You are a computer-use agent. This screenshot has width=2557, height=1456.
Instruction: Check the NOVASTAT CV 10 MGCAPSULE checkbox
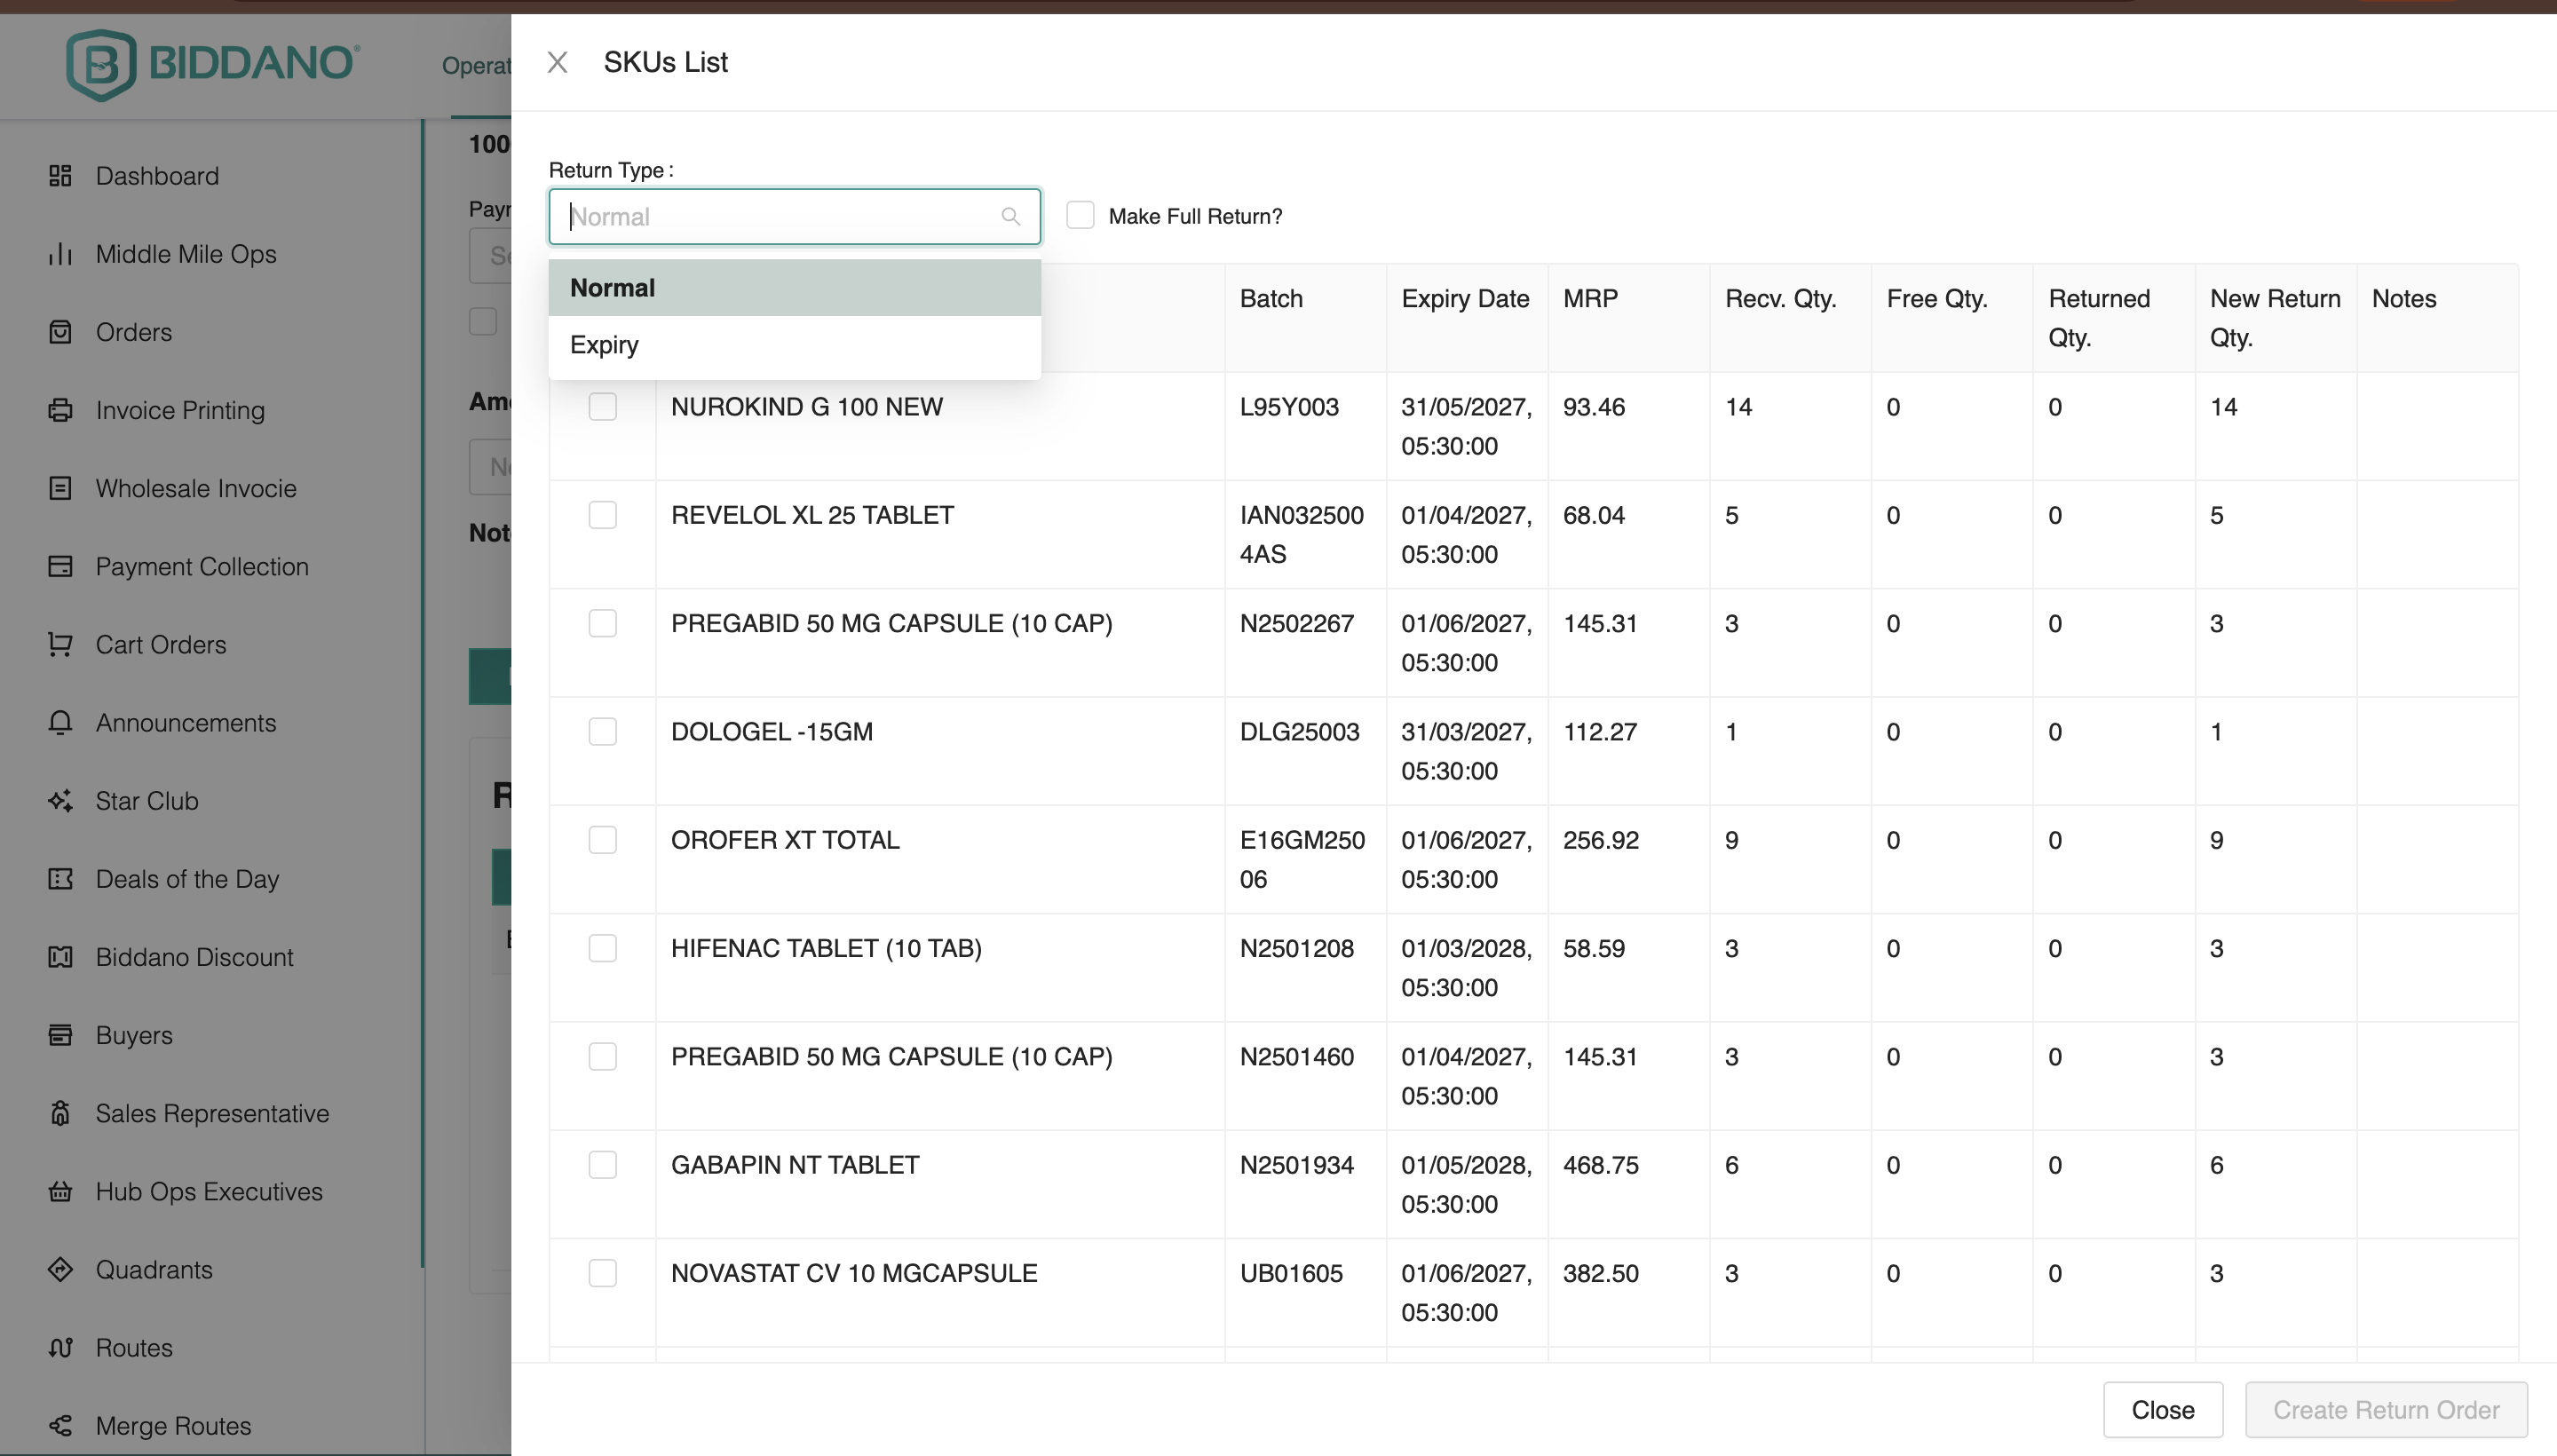[603, 1273]
